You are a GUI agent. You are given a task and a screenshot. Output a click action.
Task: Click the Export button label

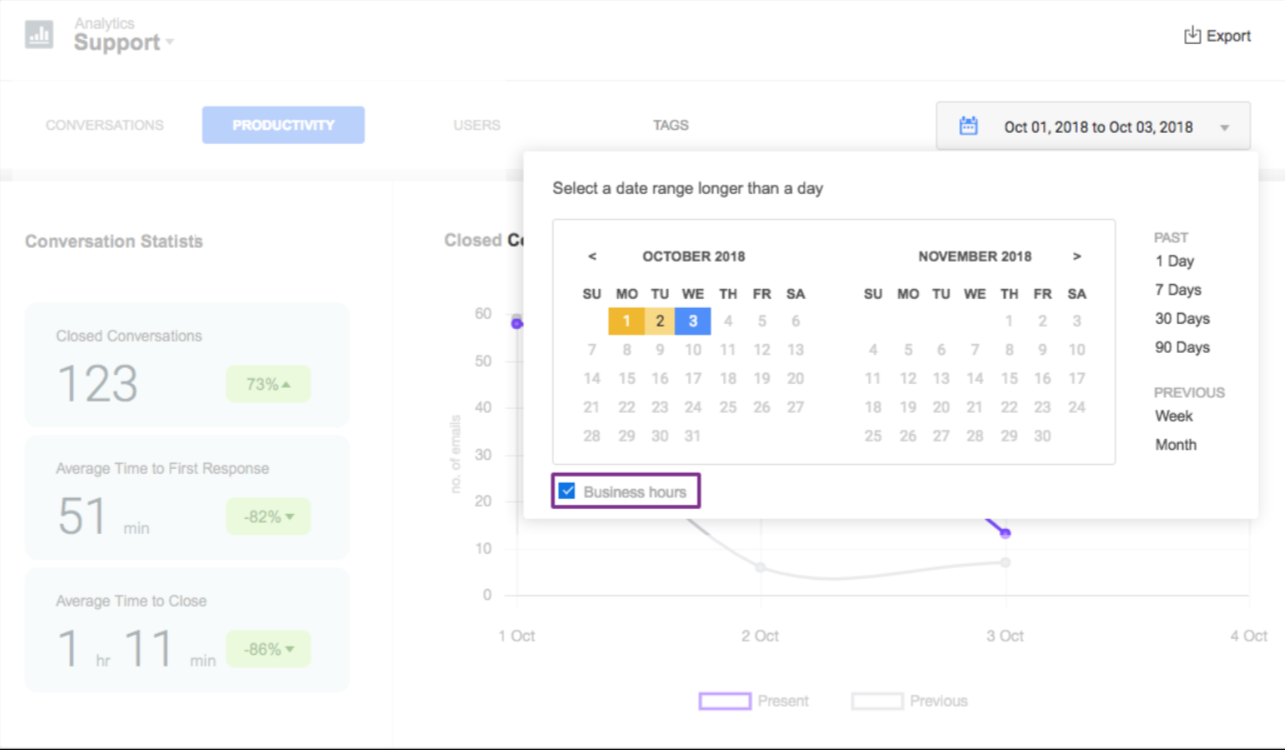pos(1229,36)
